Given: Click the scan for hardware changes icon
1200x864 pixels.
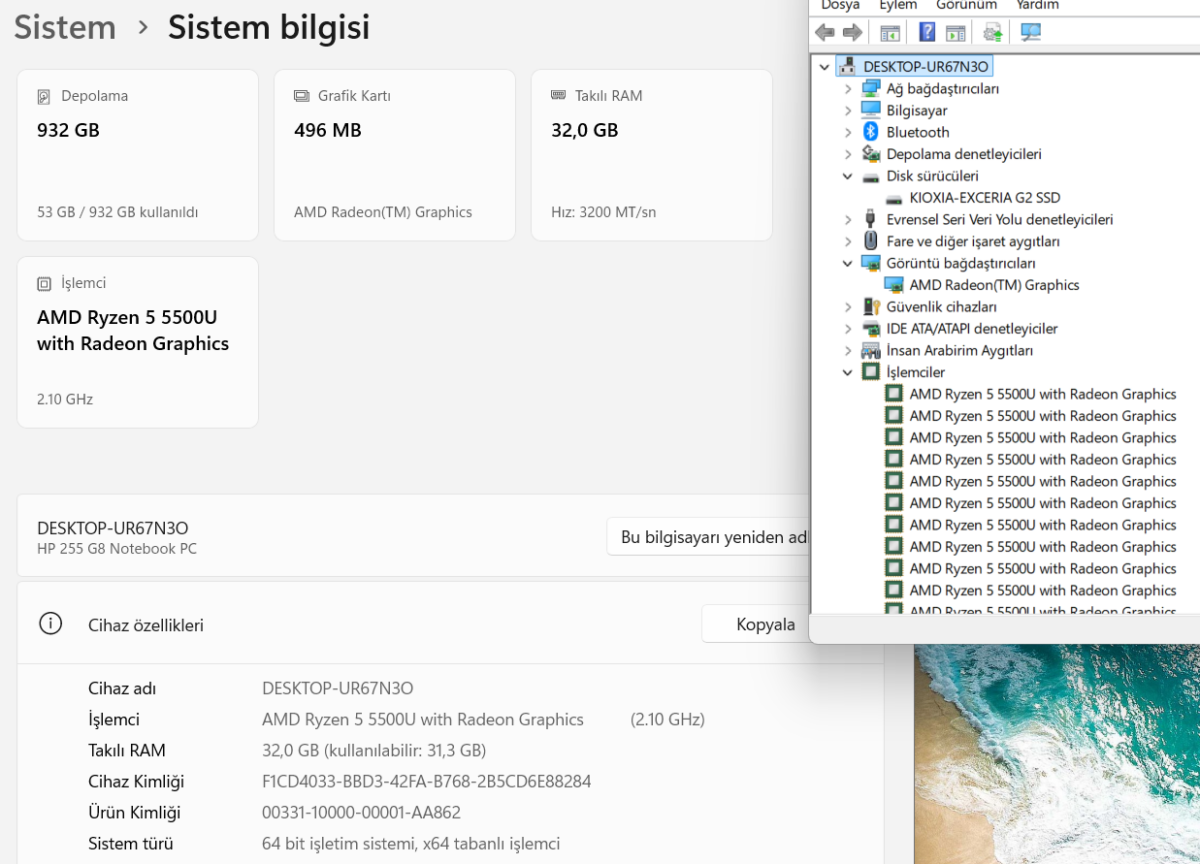Looking at the screenshot, I should (x=1030, y=33).
